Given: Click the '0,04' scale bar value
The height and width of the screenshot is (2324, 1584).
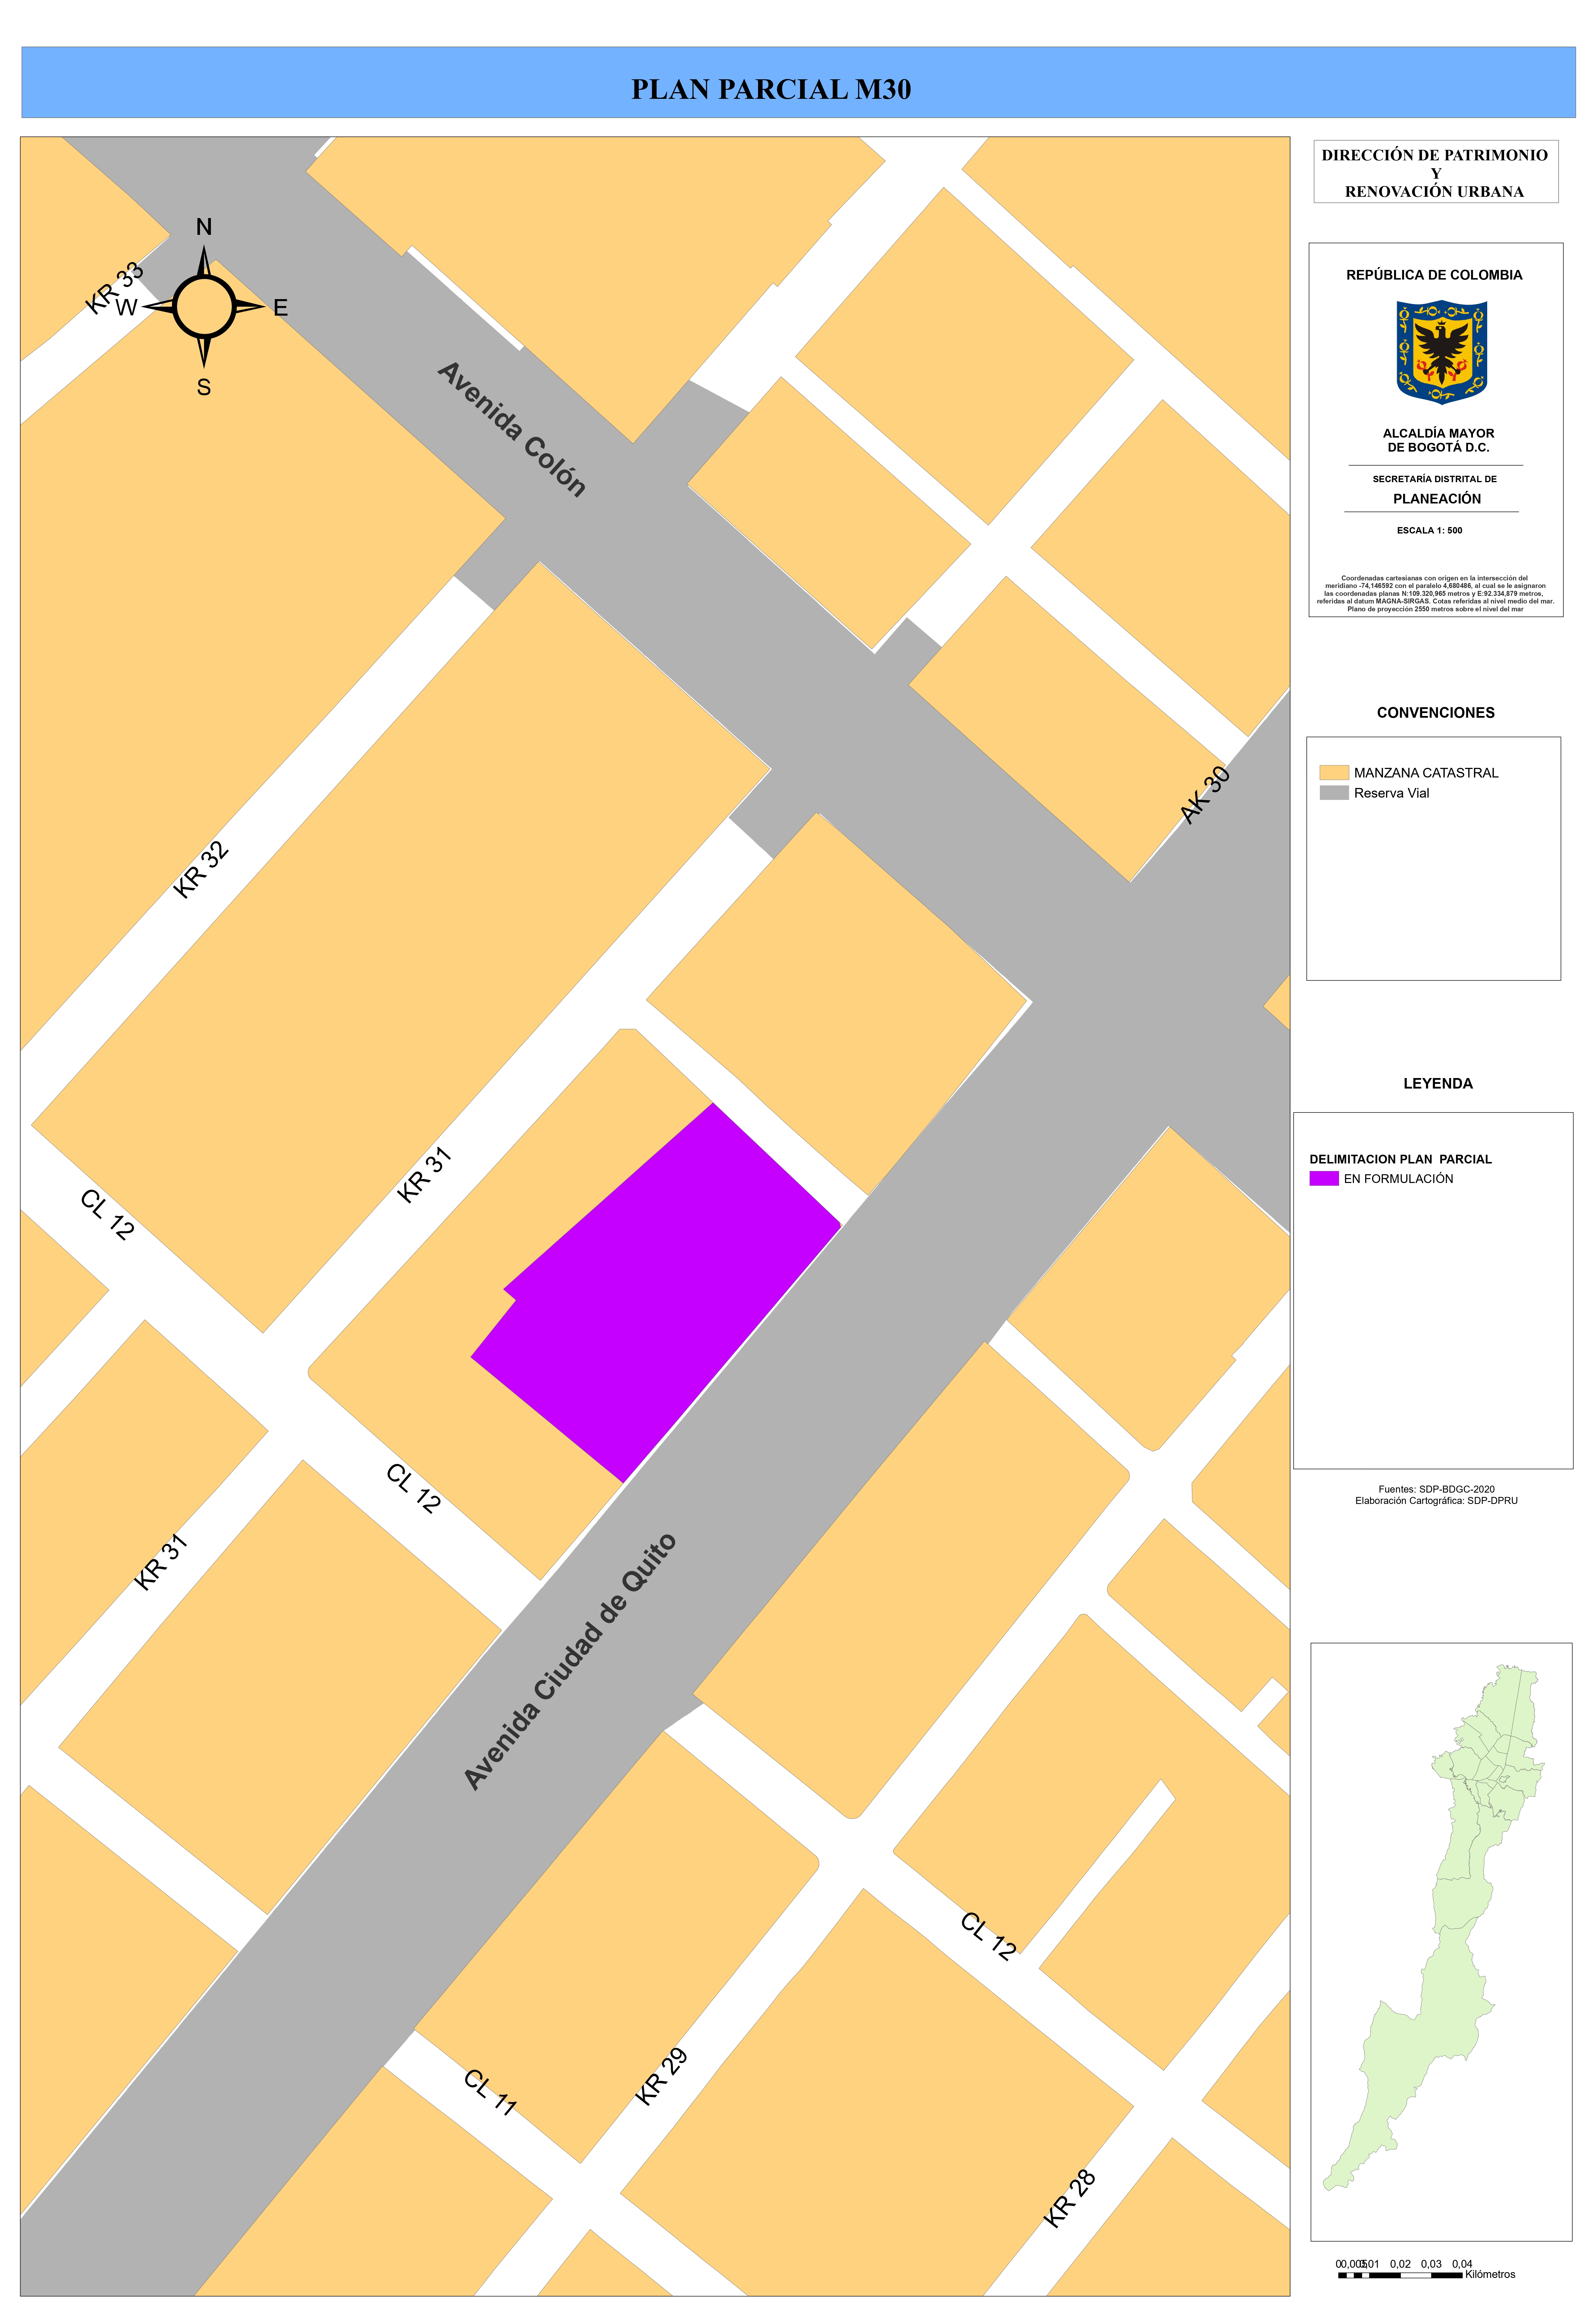Looking at the screenshot, I should tap(1462, 2264).
